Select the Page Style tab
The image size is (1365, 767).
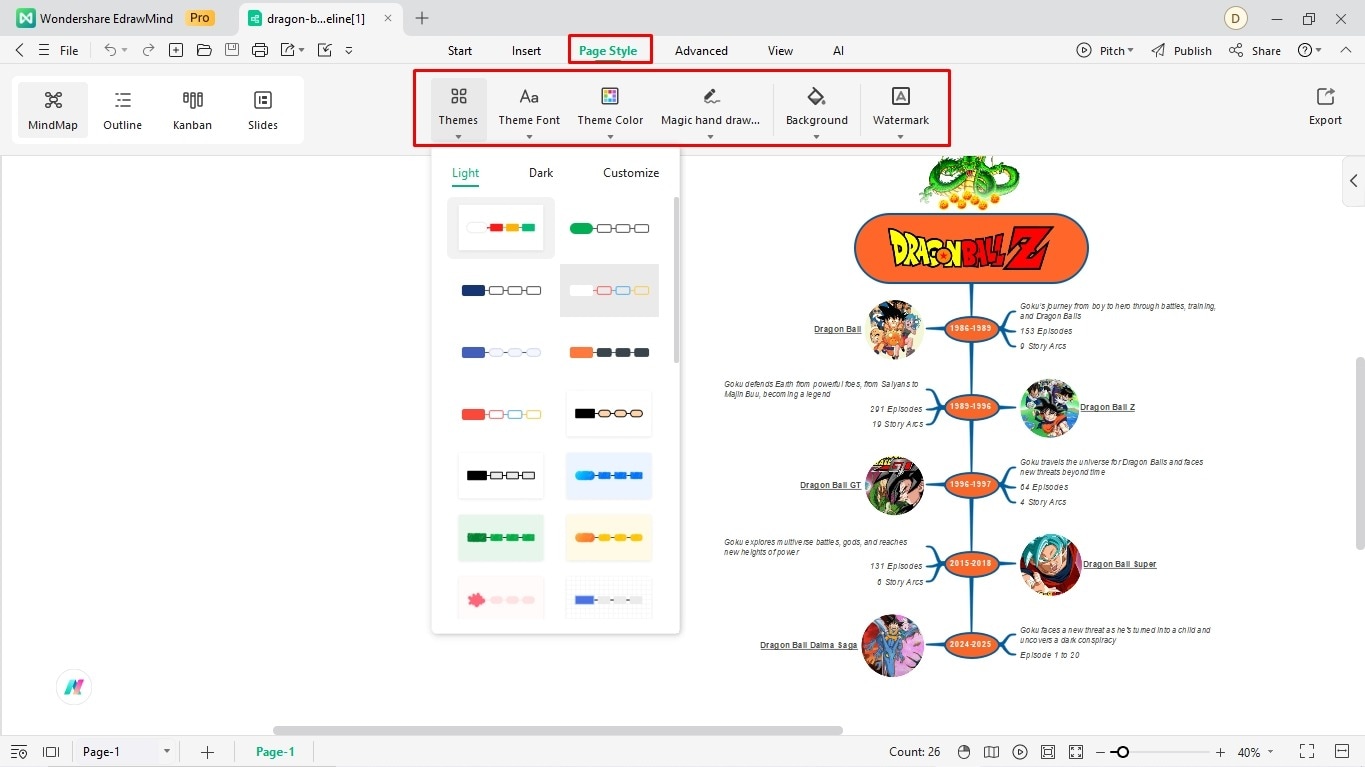click(x=608, y=51)
